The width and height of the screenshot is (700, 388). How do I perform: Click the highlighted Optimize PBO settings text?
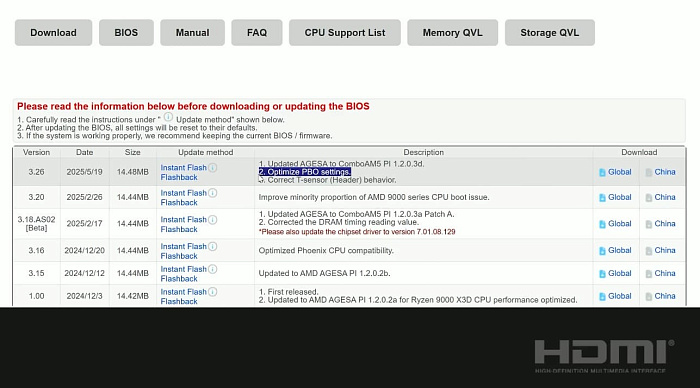pos(305,172)
